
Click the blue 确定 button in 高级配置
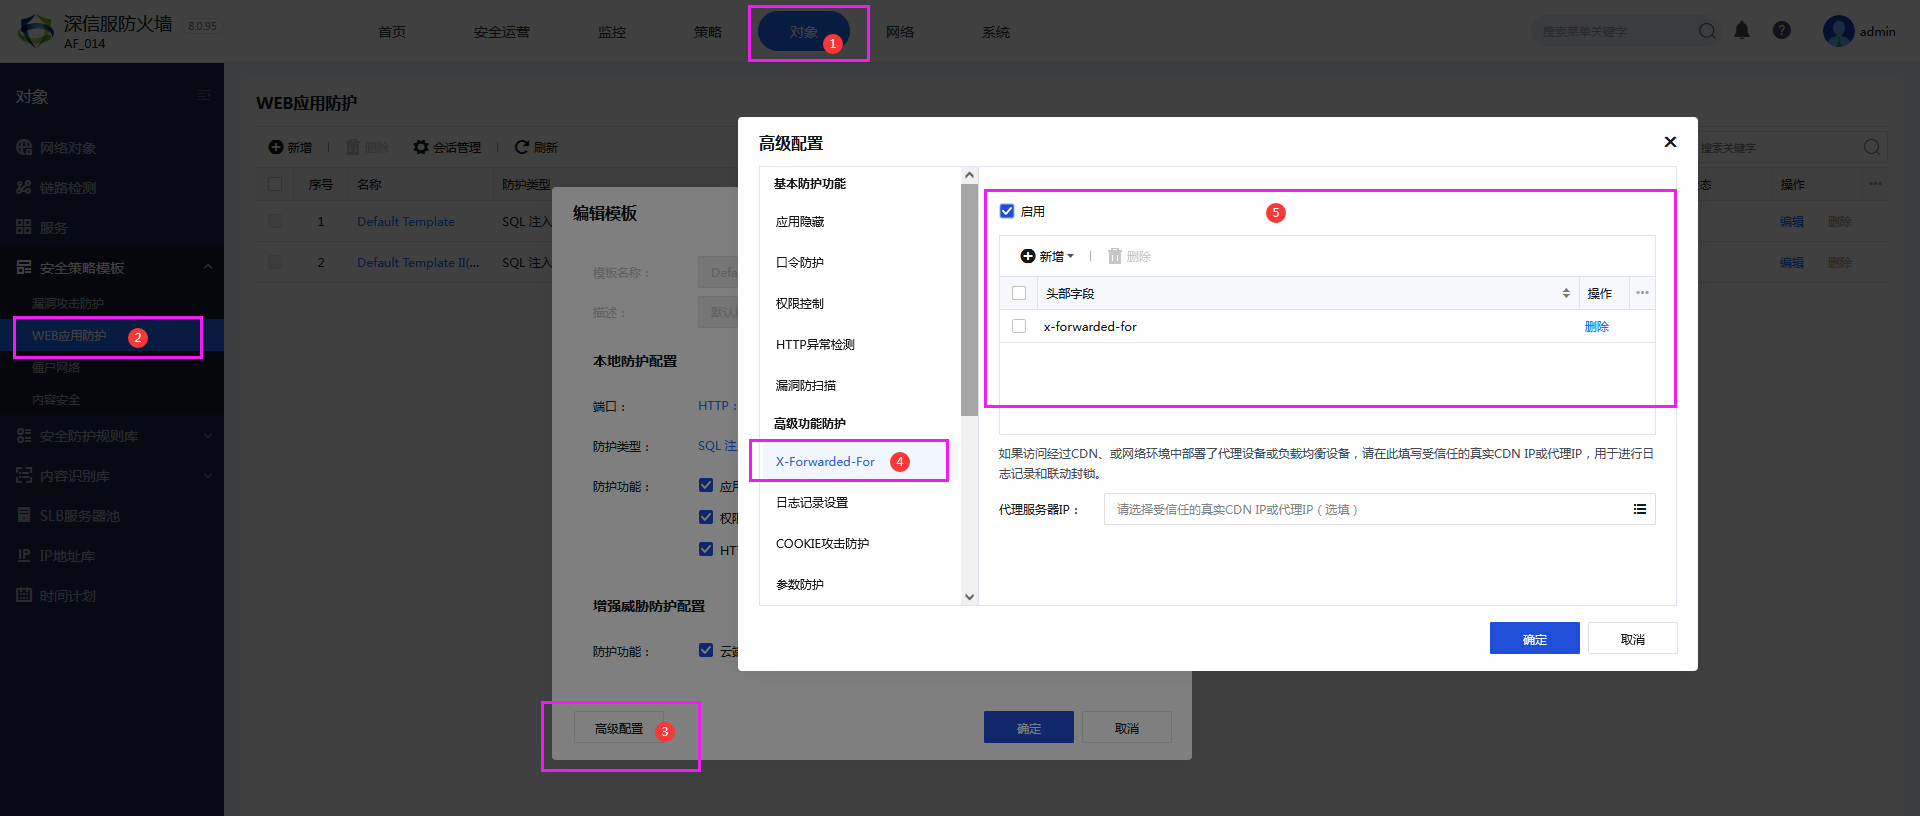tap(1534, 638)
